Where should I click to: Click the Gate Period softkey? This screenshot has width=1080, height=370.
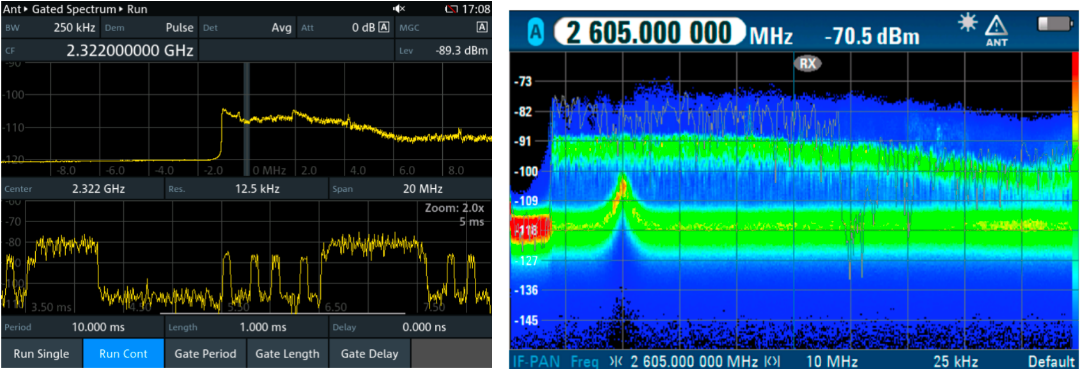click(205, 353)
